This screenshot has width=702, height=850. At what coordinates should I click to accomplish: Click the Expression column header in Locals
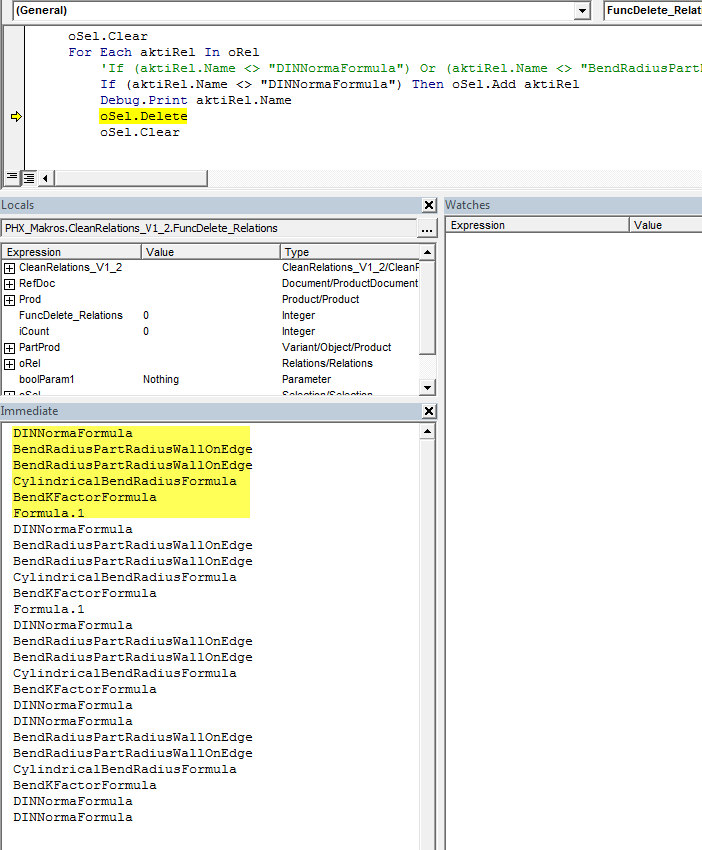click(x=71, y=252)
